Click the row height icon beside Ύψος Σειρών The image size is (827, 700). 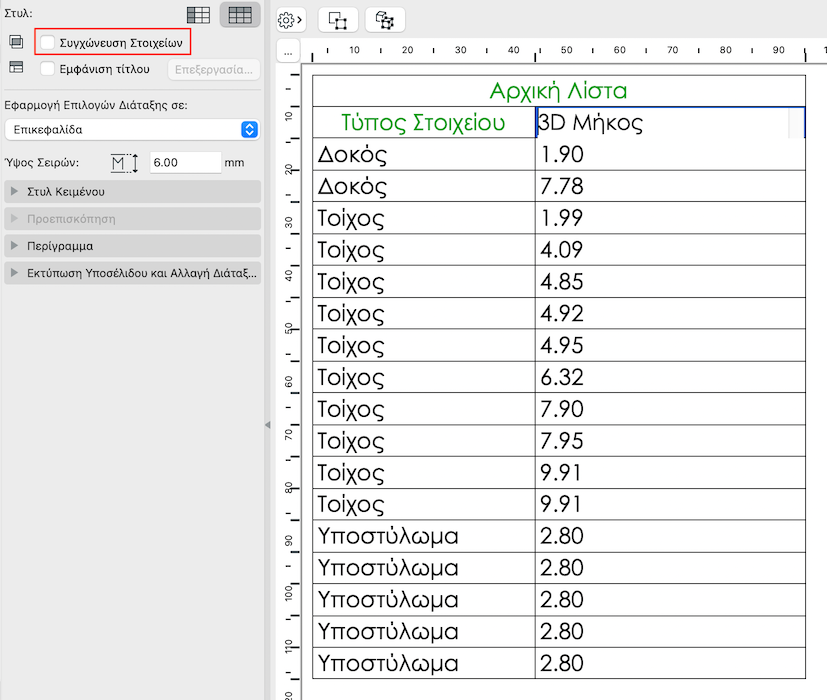pyautogui.click(x=124, y=163)
